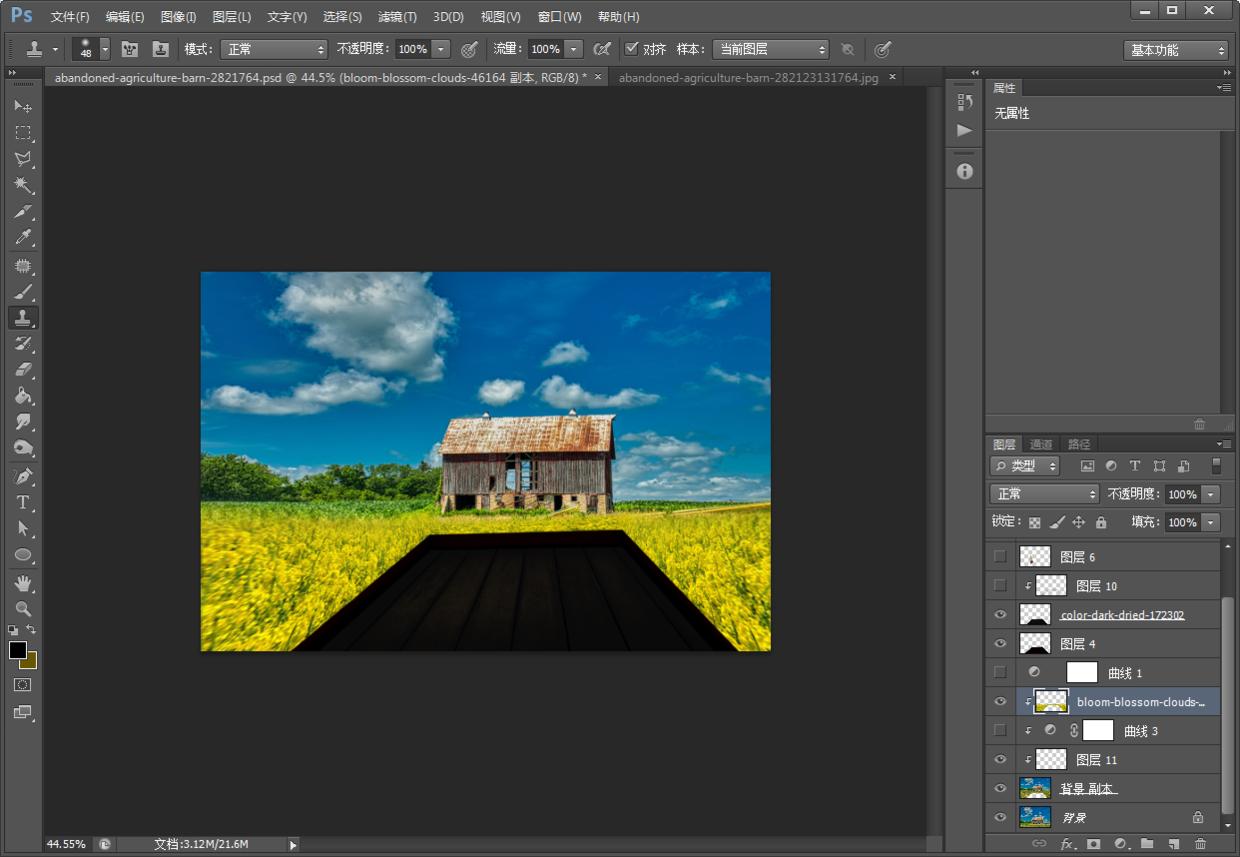The width and height of the screenshot is (1240, 857).
Task: Uncheck the 对齐 checkbox
Action: point(631,49)
